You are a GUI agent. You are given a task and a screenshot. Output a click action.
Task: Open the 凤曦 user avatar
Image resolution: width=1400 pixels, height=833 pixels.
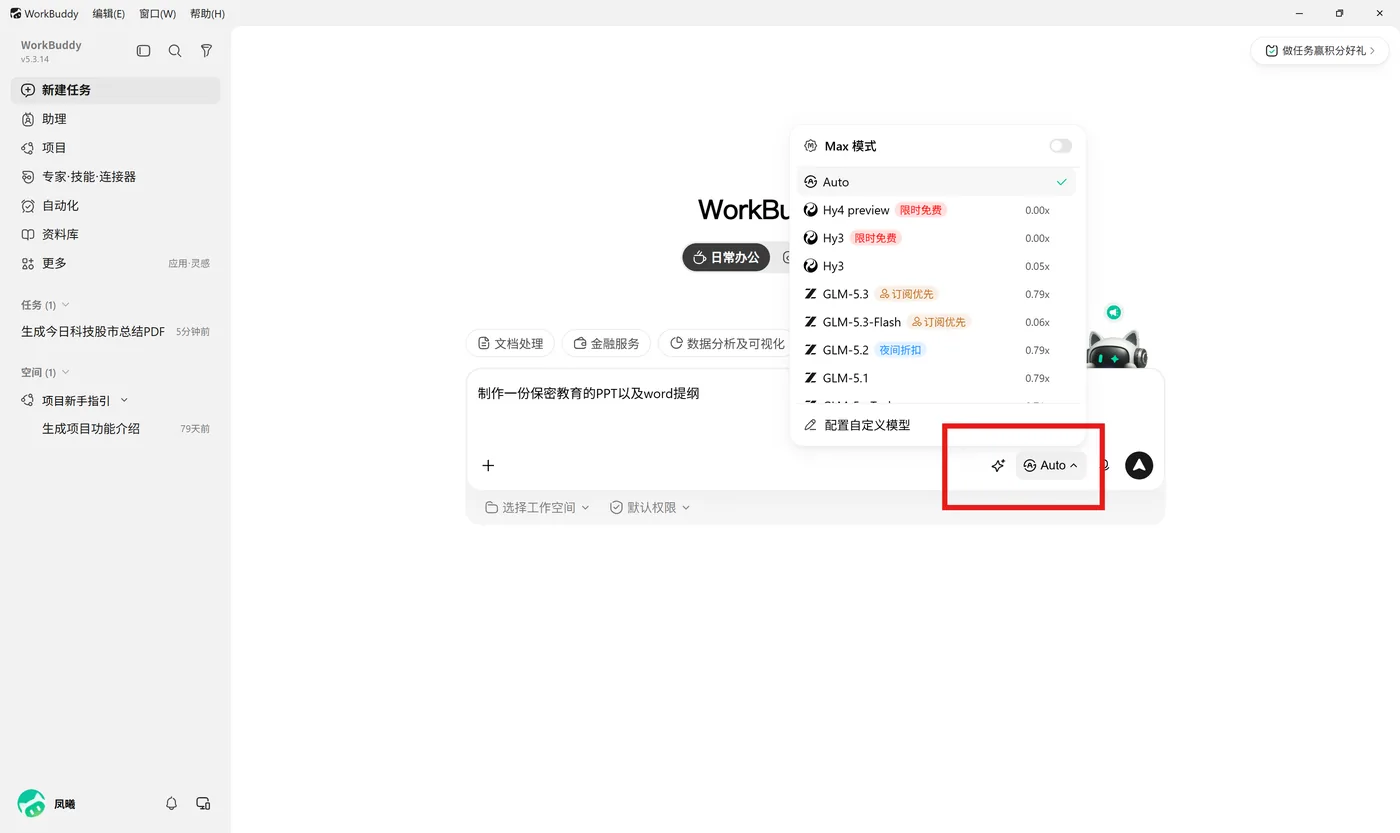pyautogui.click(x=32, y=803)
